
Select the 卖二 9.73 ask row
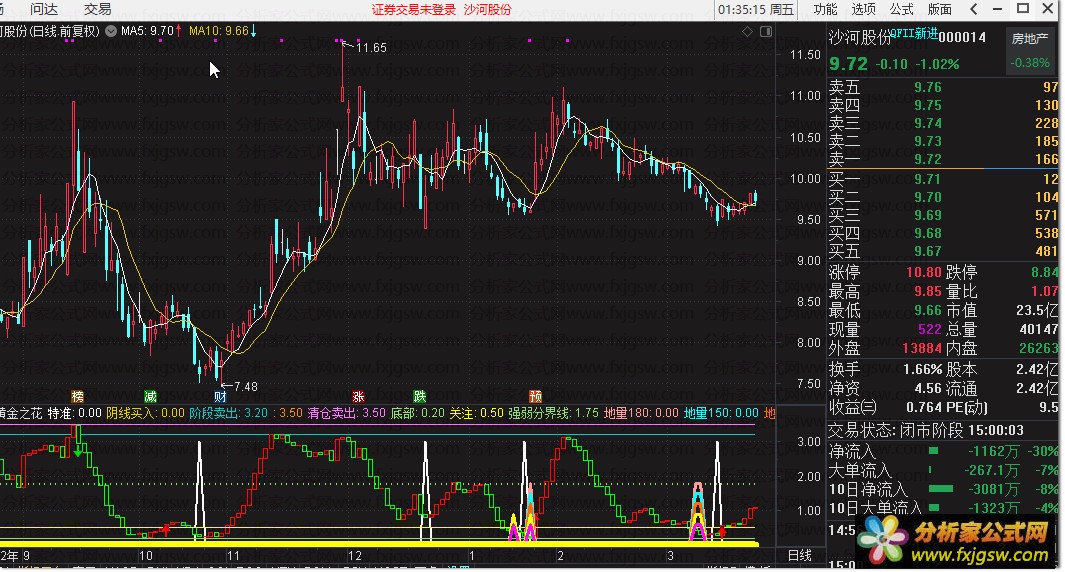[943, 141]
